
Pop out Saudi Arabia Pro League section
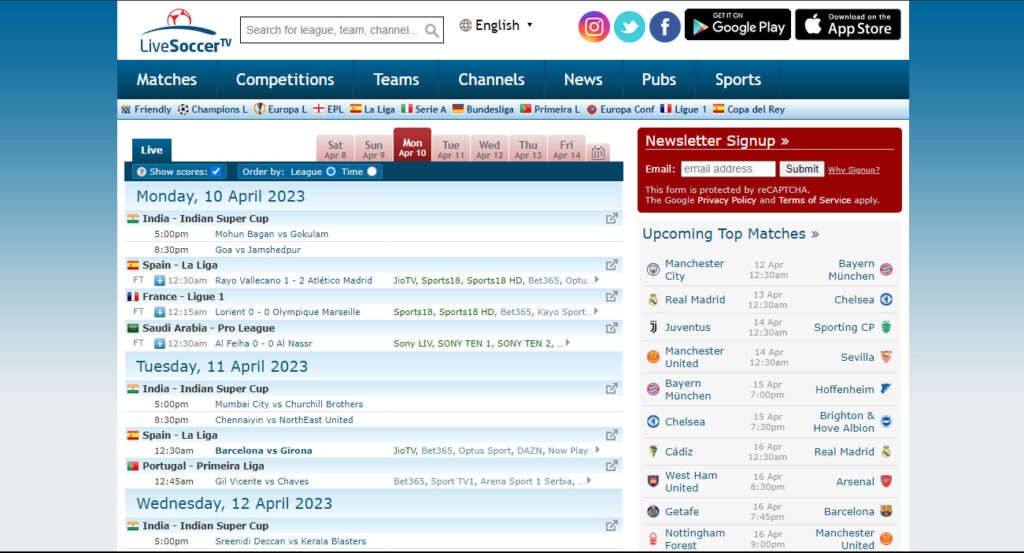[611, 328]
